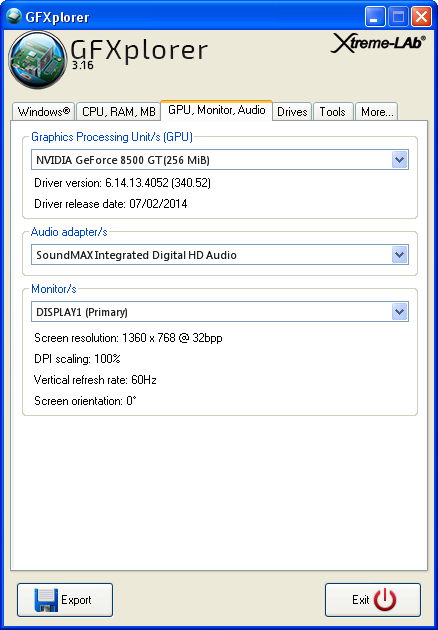Click Screen resolution 1360 x 768 text
The width and height of the screenshot is (438, 630).
128,338
